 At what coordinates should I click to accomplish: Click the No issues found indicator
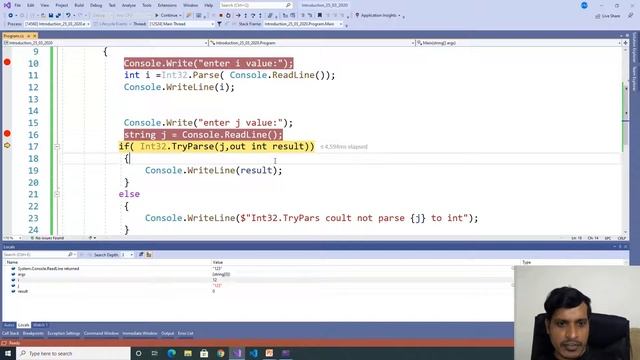pyautogui.click(x=47, y=238)
